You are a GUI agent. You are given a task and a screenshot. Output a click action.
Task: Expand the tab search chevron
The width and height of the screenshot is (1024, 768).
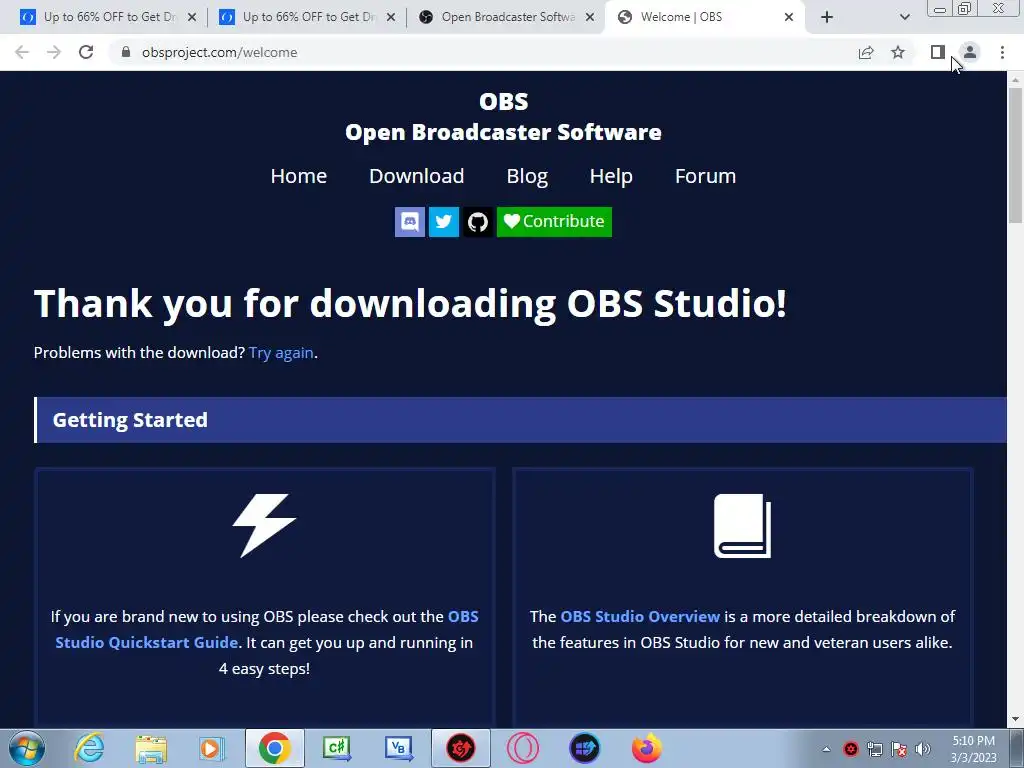[x=904, y=17]
